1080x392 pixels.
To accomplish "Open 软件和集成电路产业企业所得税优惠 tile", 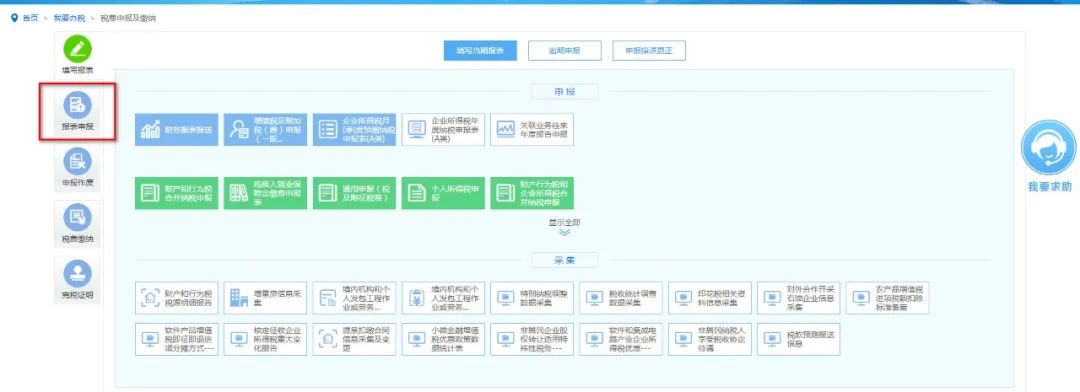I will pos(621,339).
